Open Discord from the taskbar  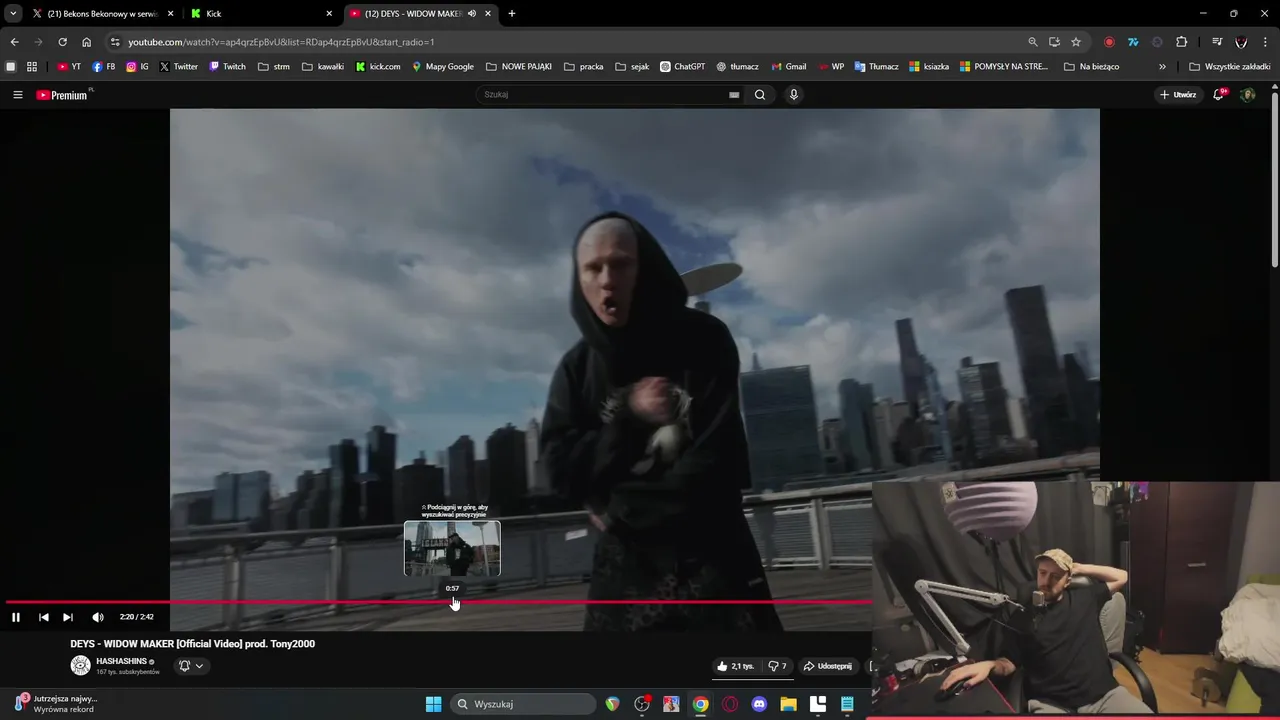coord(759,704)
